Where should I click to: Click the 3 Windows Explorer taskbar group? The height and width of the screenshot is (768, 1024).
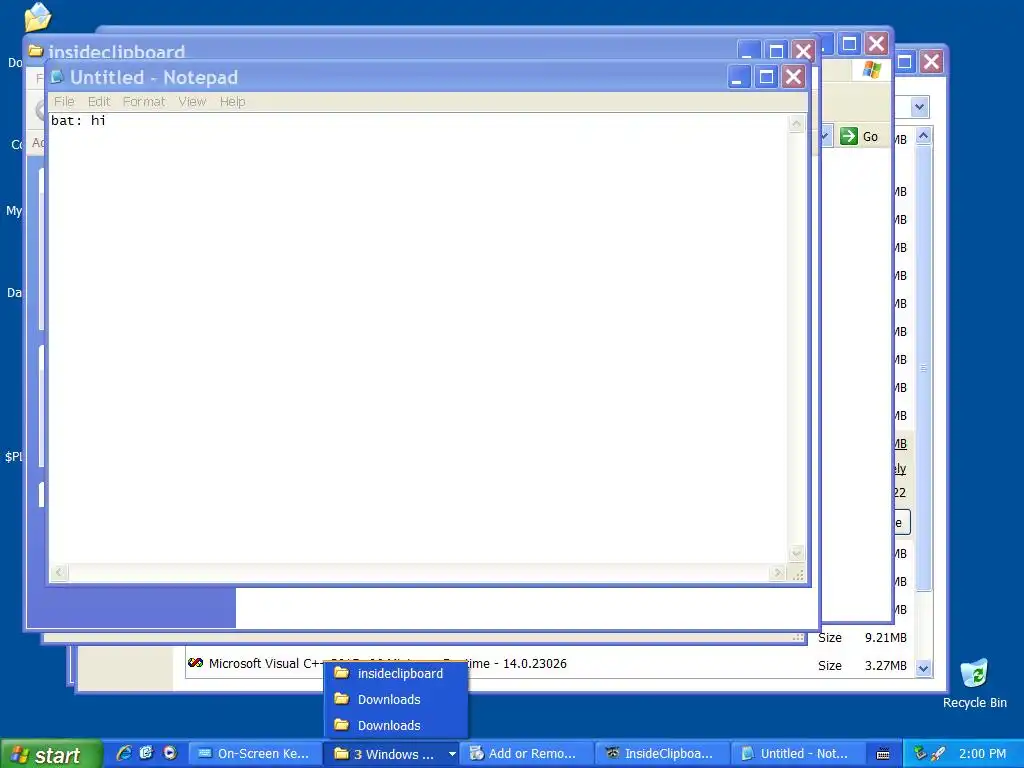tap(391, 754)
